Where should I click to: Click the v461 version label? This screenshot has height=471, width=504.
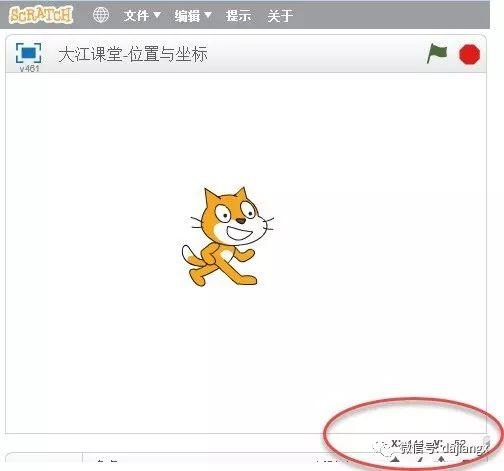(x=29, y=68)
